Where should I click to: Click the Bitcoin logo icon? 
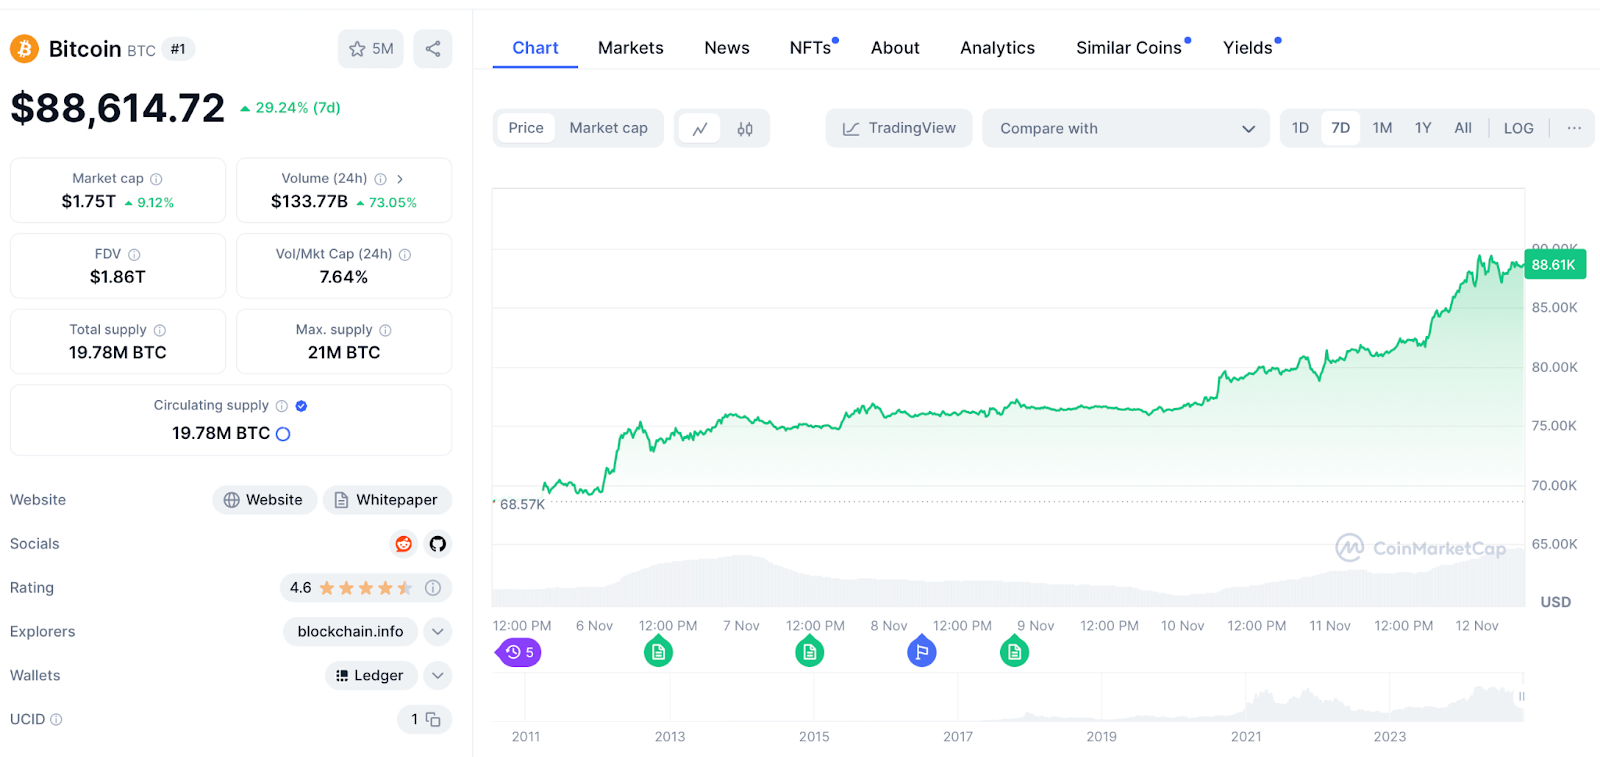(x=24, y=49)
